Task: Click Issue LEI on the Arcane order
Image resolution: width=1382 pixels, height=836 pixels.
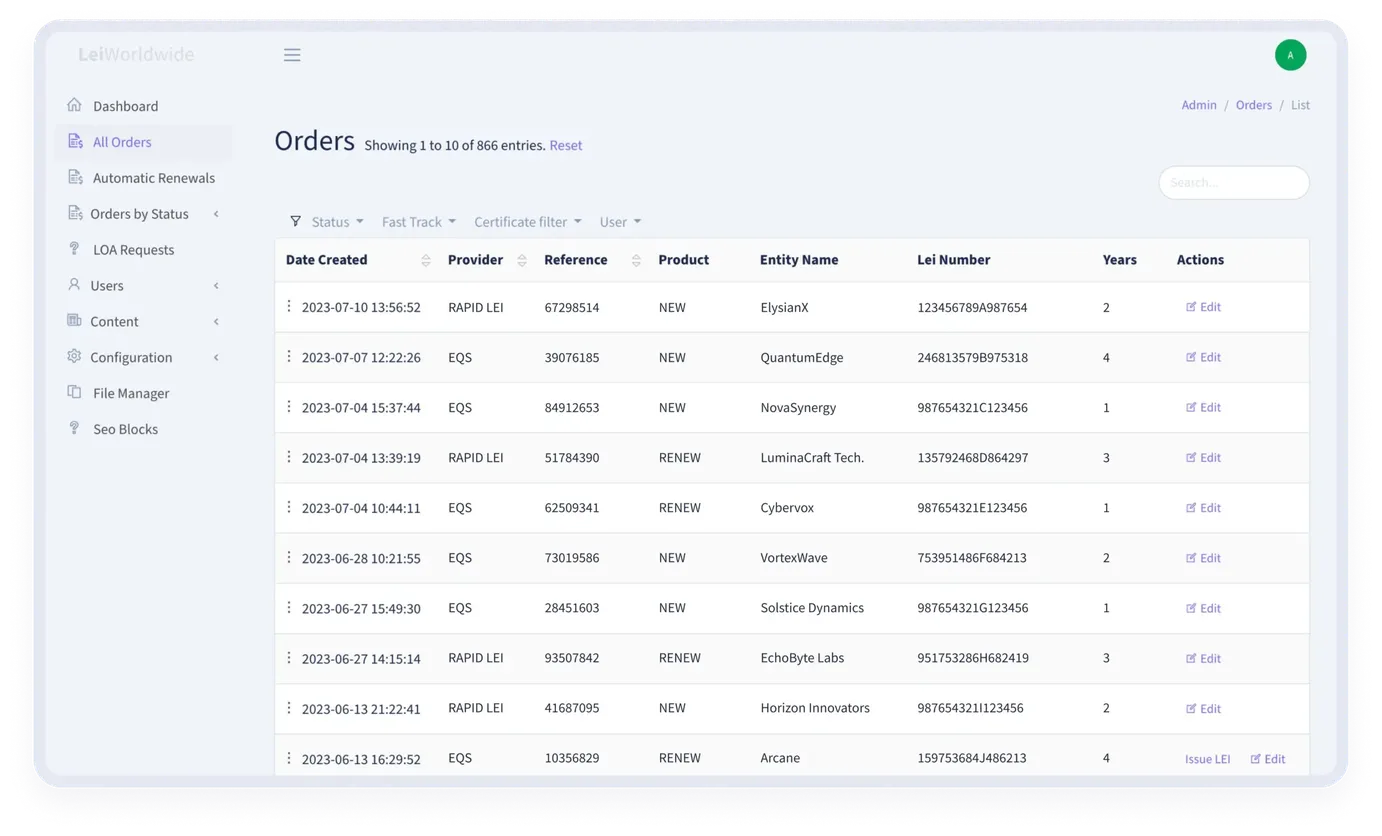Action: pyautogui.click(x=1207, y=759)
